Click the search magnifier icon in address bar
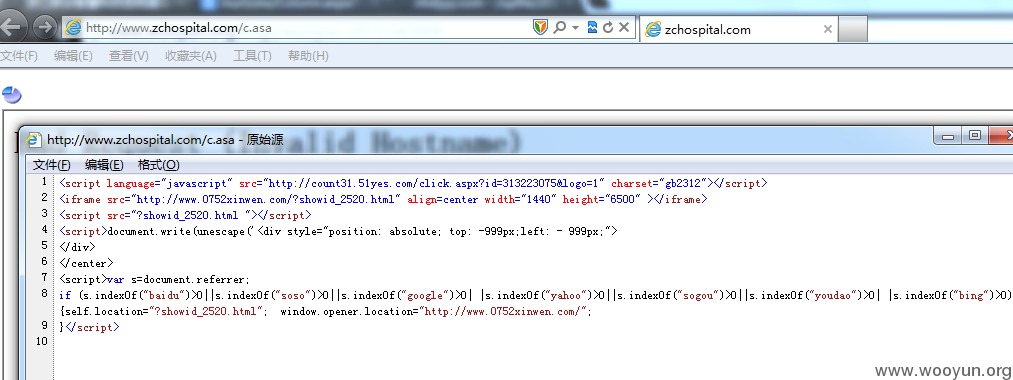 tap(559, 27)
